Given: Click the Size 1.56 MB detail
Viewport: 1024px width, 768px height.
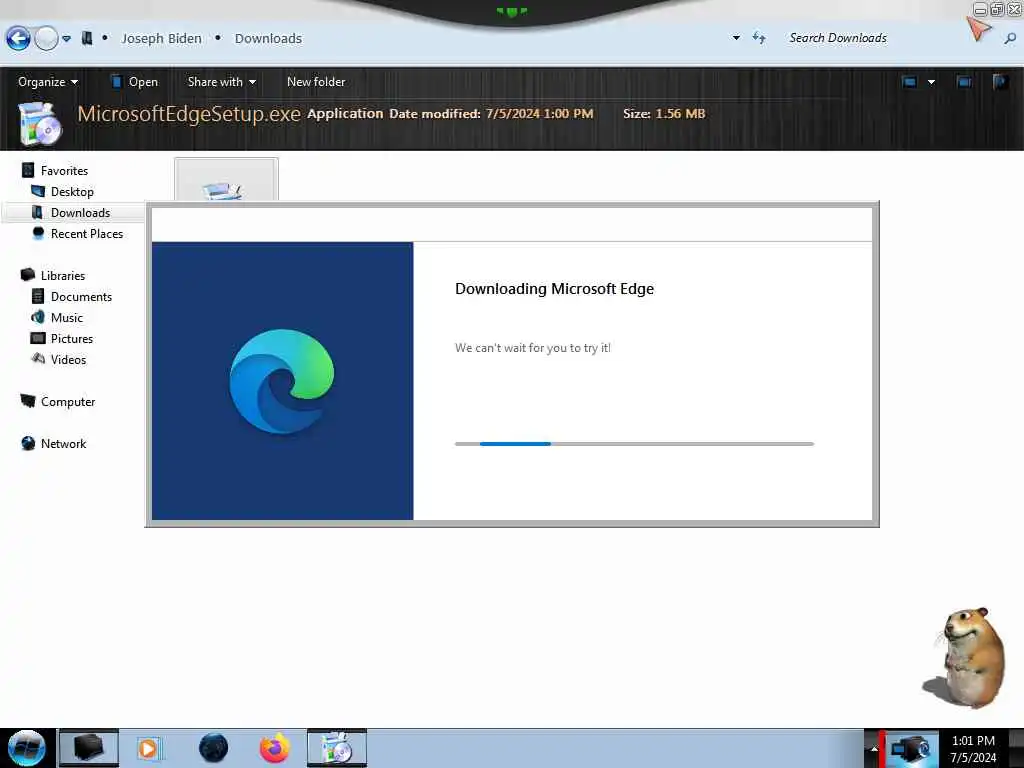Looking at the screenshot, I should 664,114.
